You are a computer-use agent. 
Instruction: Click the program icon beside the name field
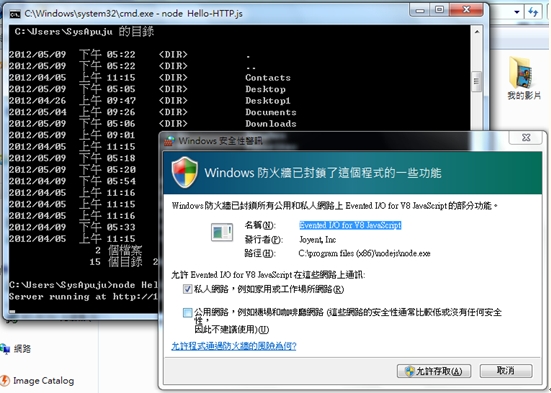click(222, 232)
